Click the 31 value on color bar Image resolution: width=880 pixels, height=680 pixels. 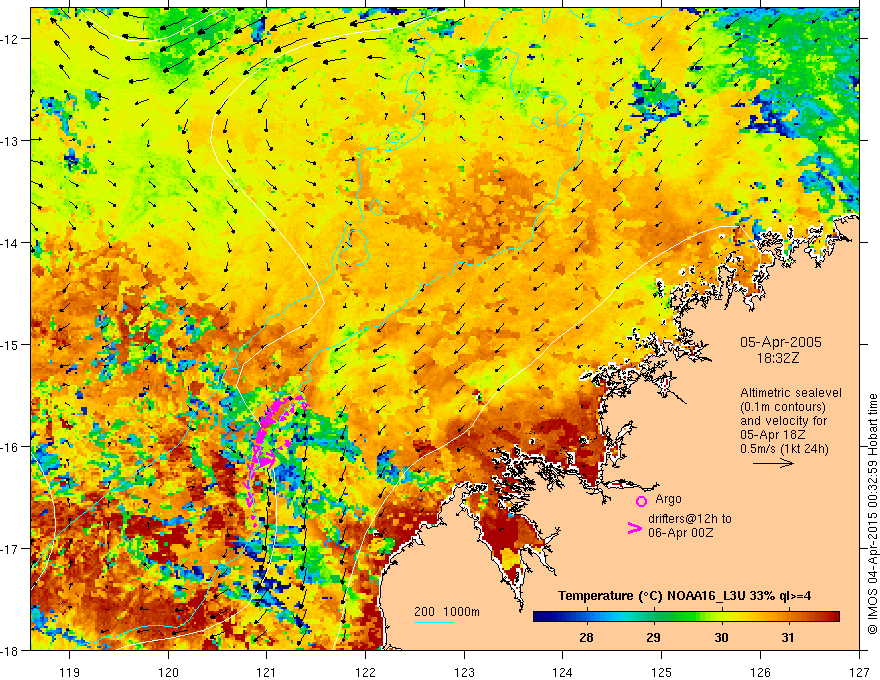(788, 638)
